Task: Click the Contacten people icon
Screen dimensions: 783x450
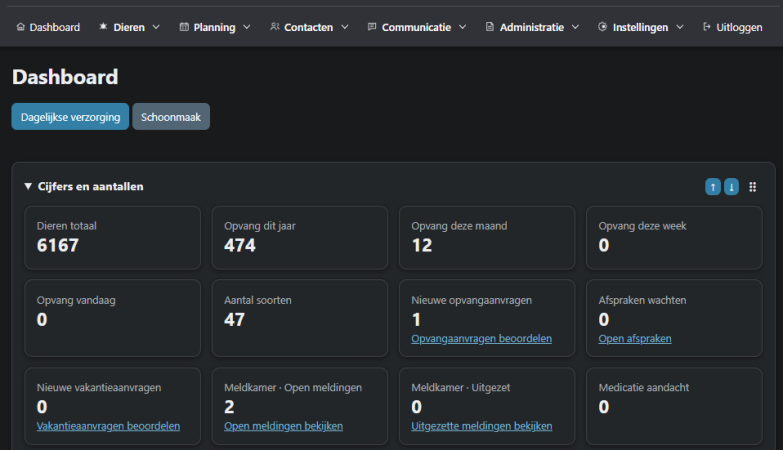Action: tap(275, 27)
